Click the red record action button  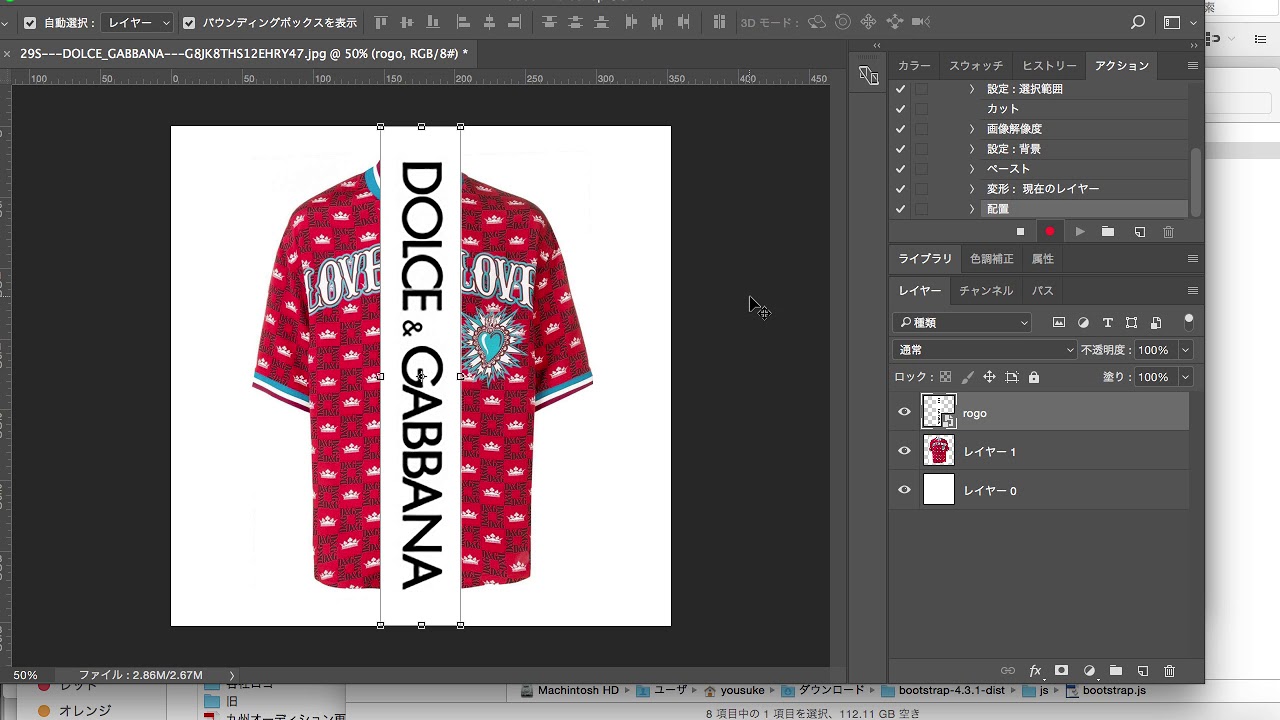point(1050,232)
